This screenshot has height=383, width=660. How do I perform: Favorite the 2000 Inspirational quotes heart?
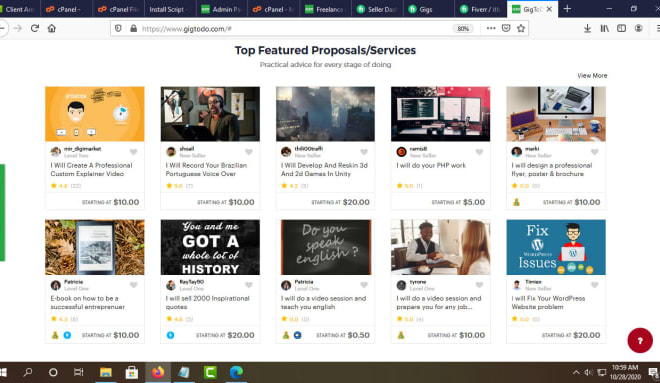click(x=249, y=285)
